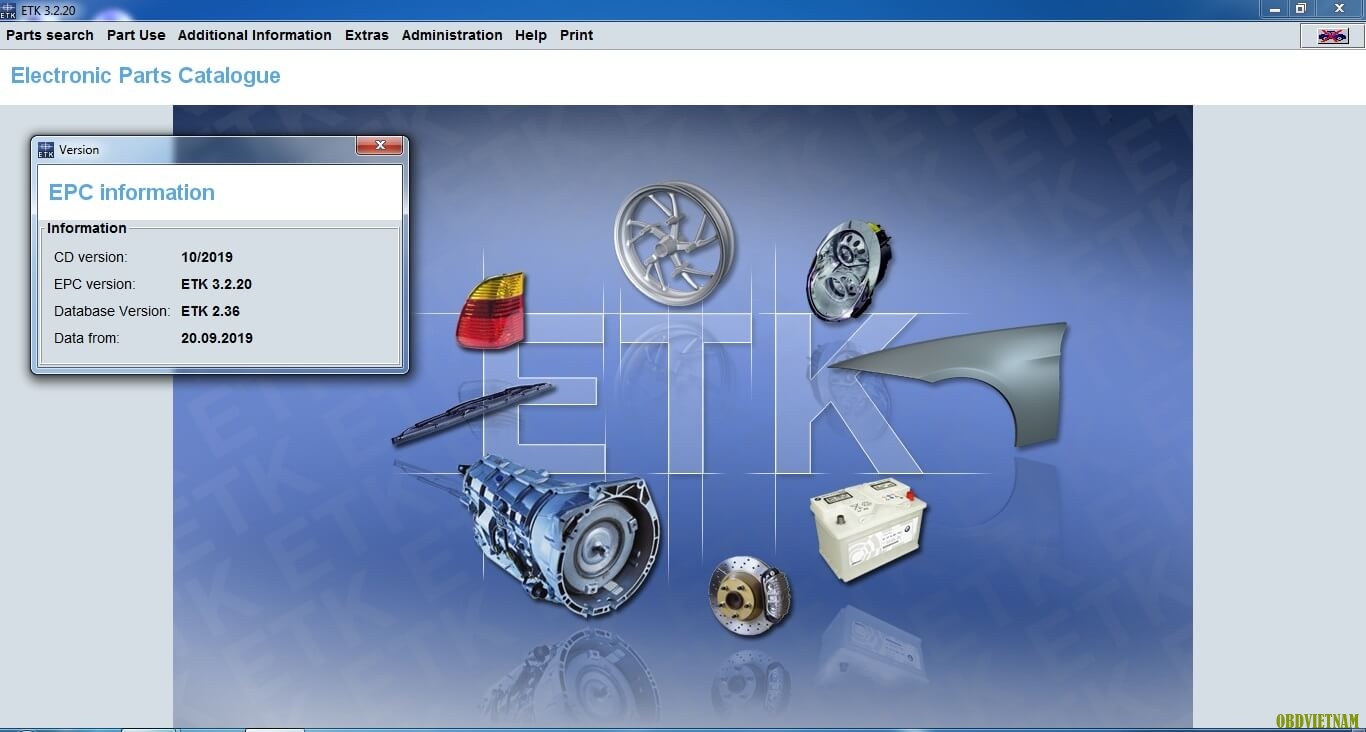This screenshot has width=1366, height=732.
Task: Open the Part Use menu
Action: 136,35
